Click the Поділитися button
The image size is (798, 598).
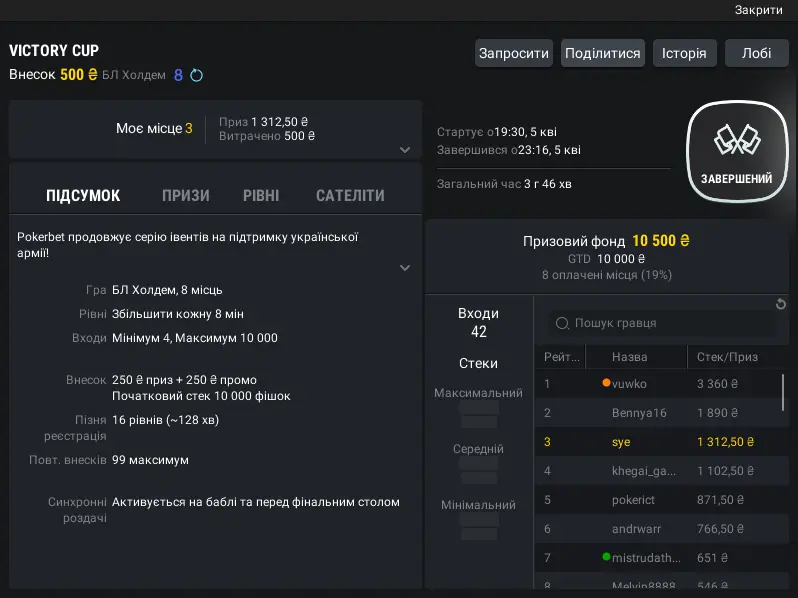coord(602,54)
